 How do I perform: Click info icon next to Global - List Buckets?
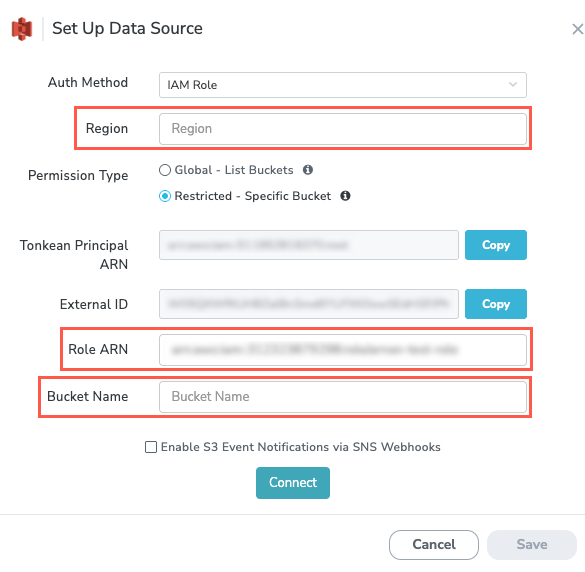pos(308,170)
